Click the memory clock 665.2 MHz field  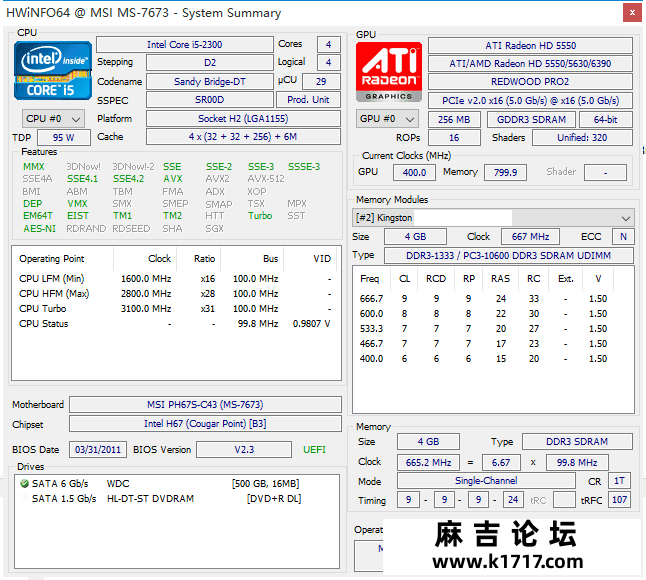click(x=428, y=463)
